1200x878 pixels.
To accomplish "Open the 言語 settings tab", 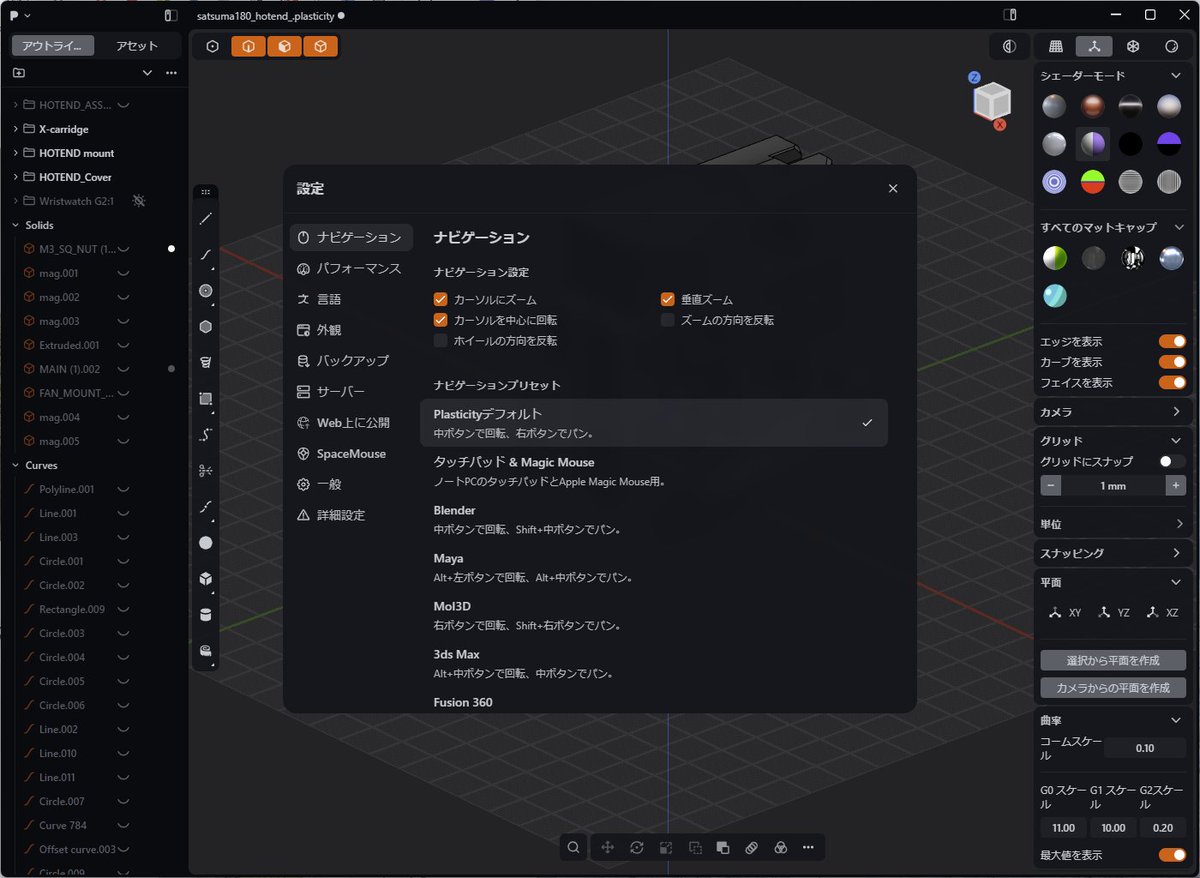I will pos(351,299).
